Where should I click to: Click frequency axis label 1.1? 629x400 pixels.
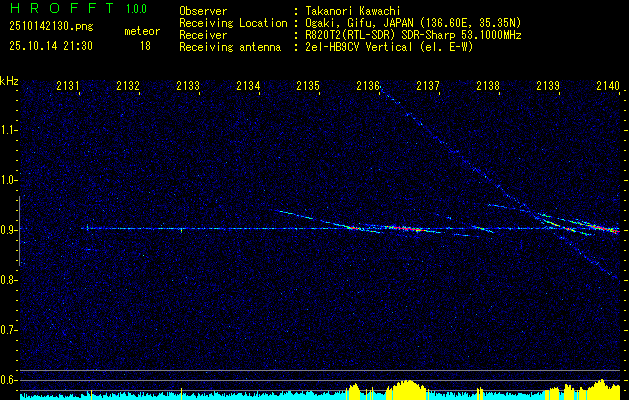pyautogui.click(x=8, y=130)
